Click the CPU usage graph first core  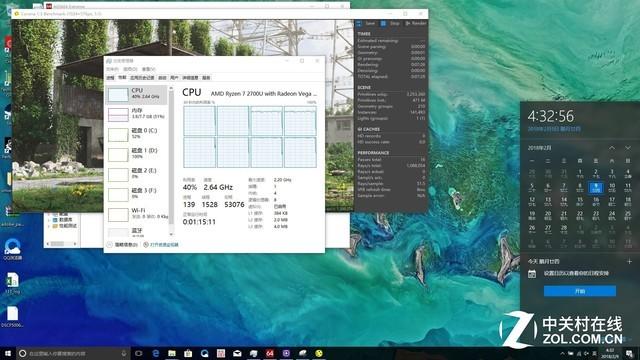pyautogui.click(x=200, y=121)
